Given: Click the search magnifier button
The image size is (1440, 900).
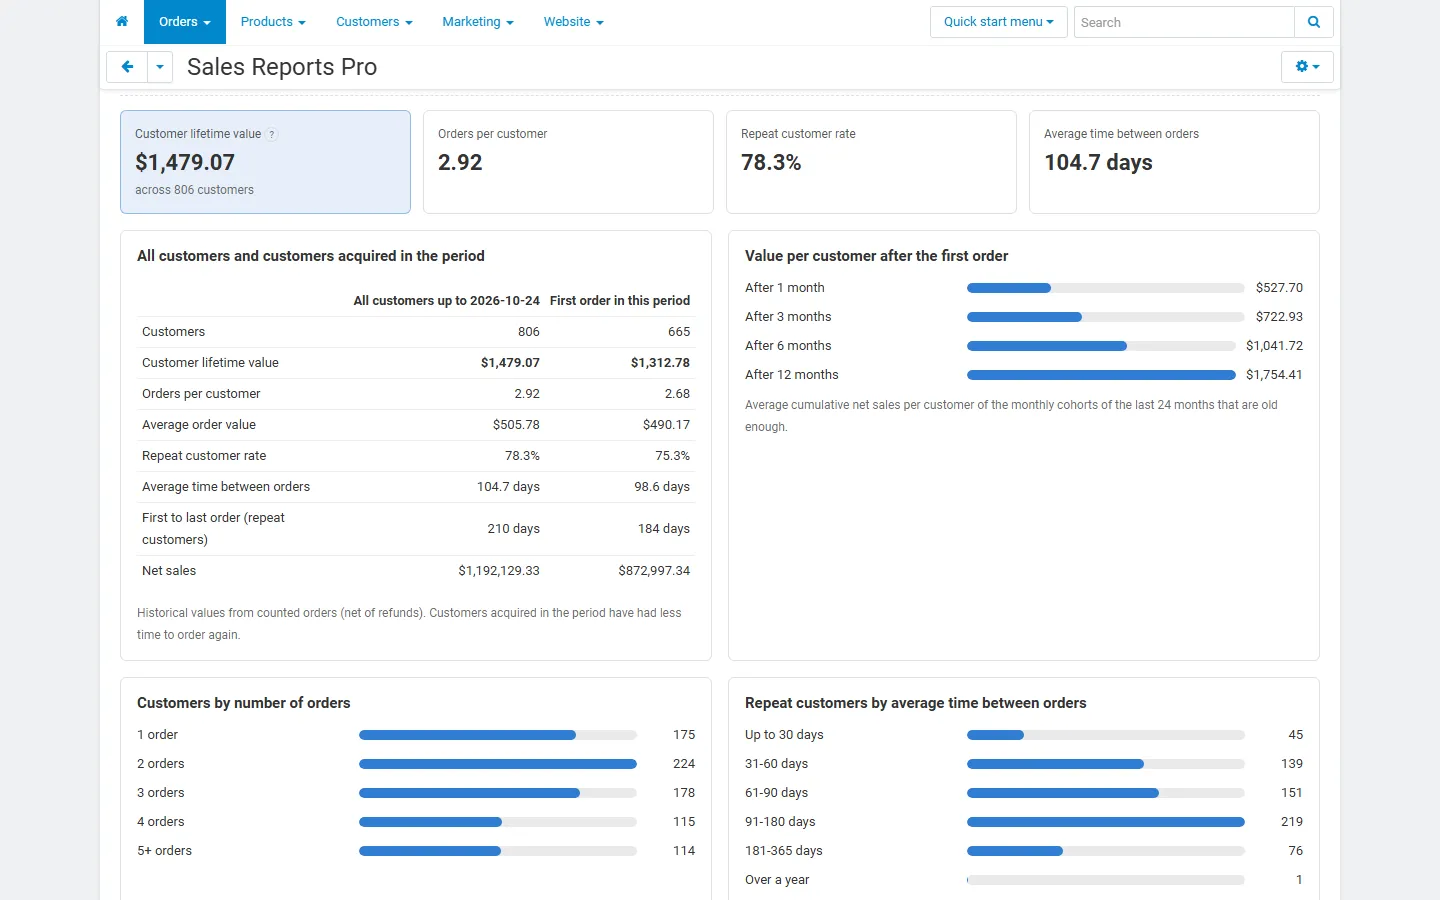Looking at the screenshot, I should tap(1314, 22).
